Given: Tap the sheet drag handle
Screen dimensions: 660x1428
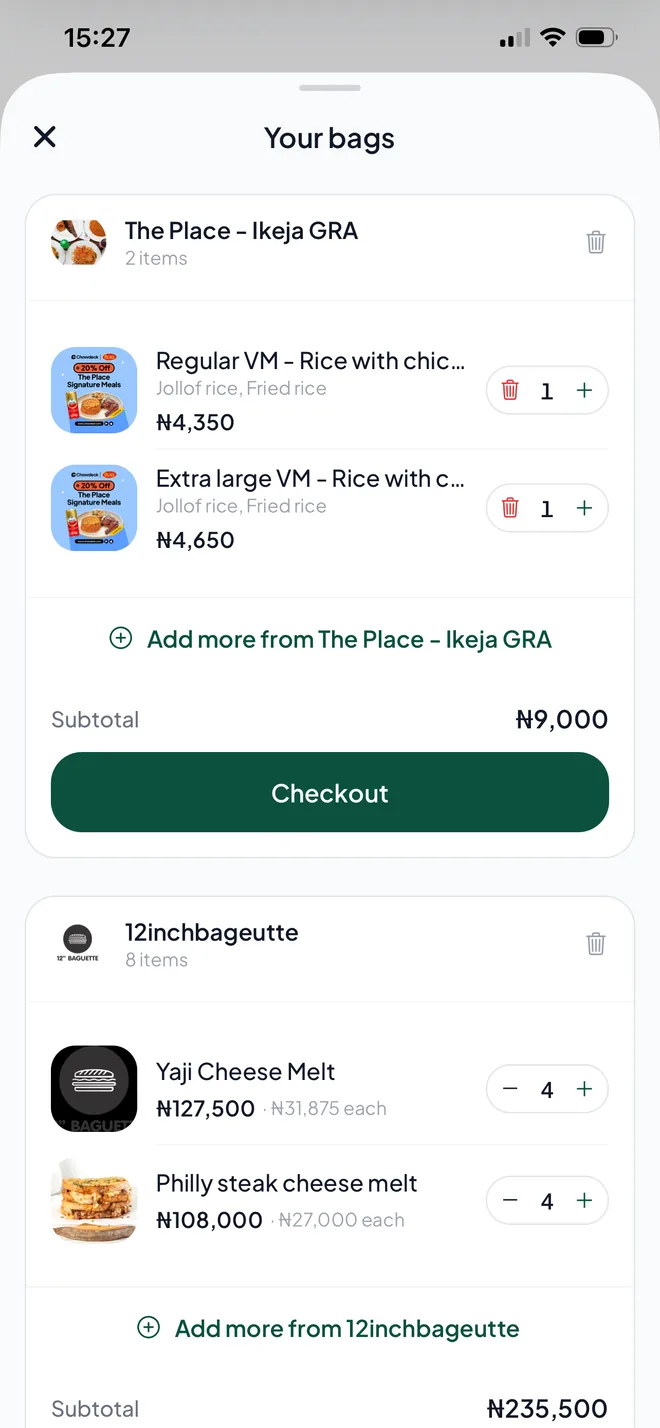Looking at the screenshot, I should 330,88.
